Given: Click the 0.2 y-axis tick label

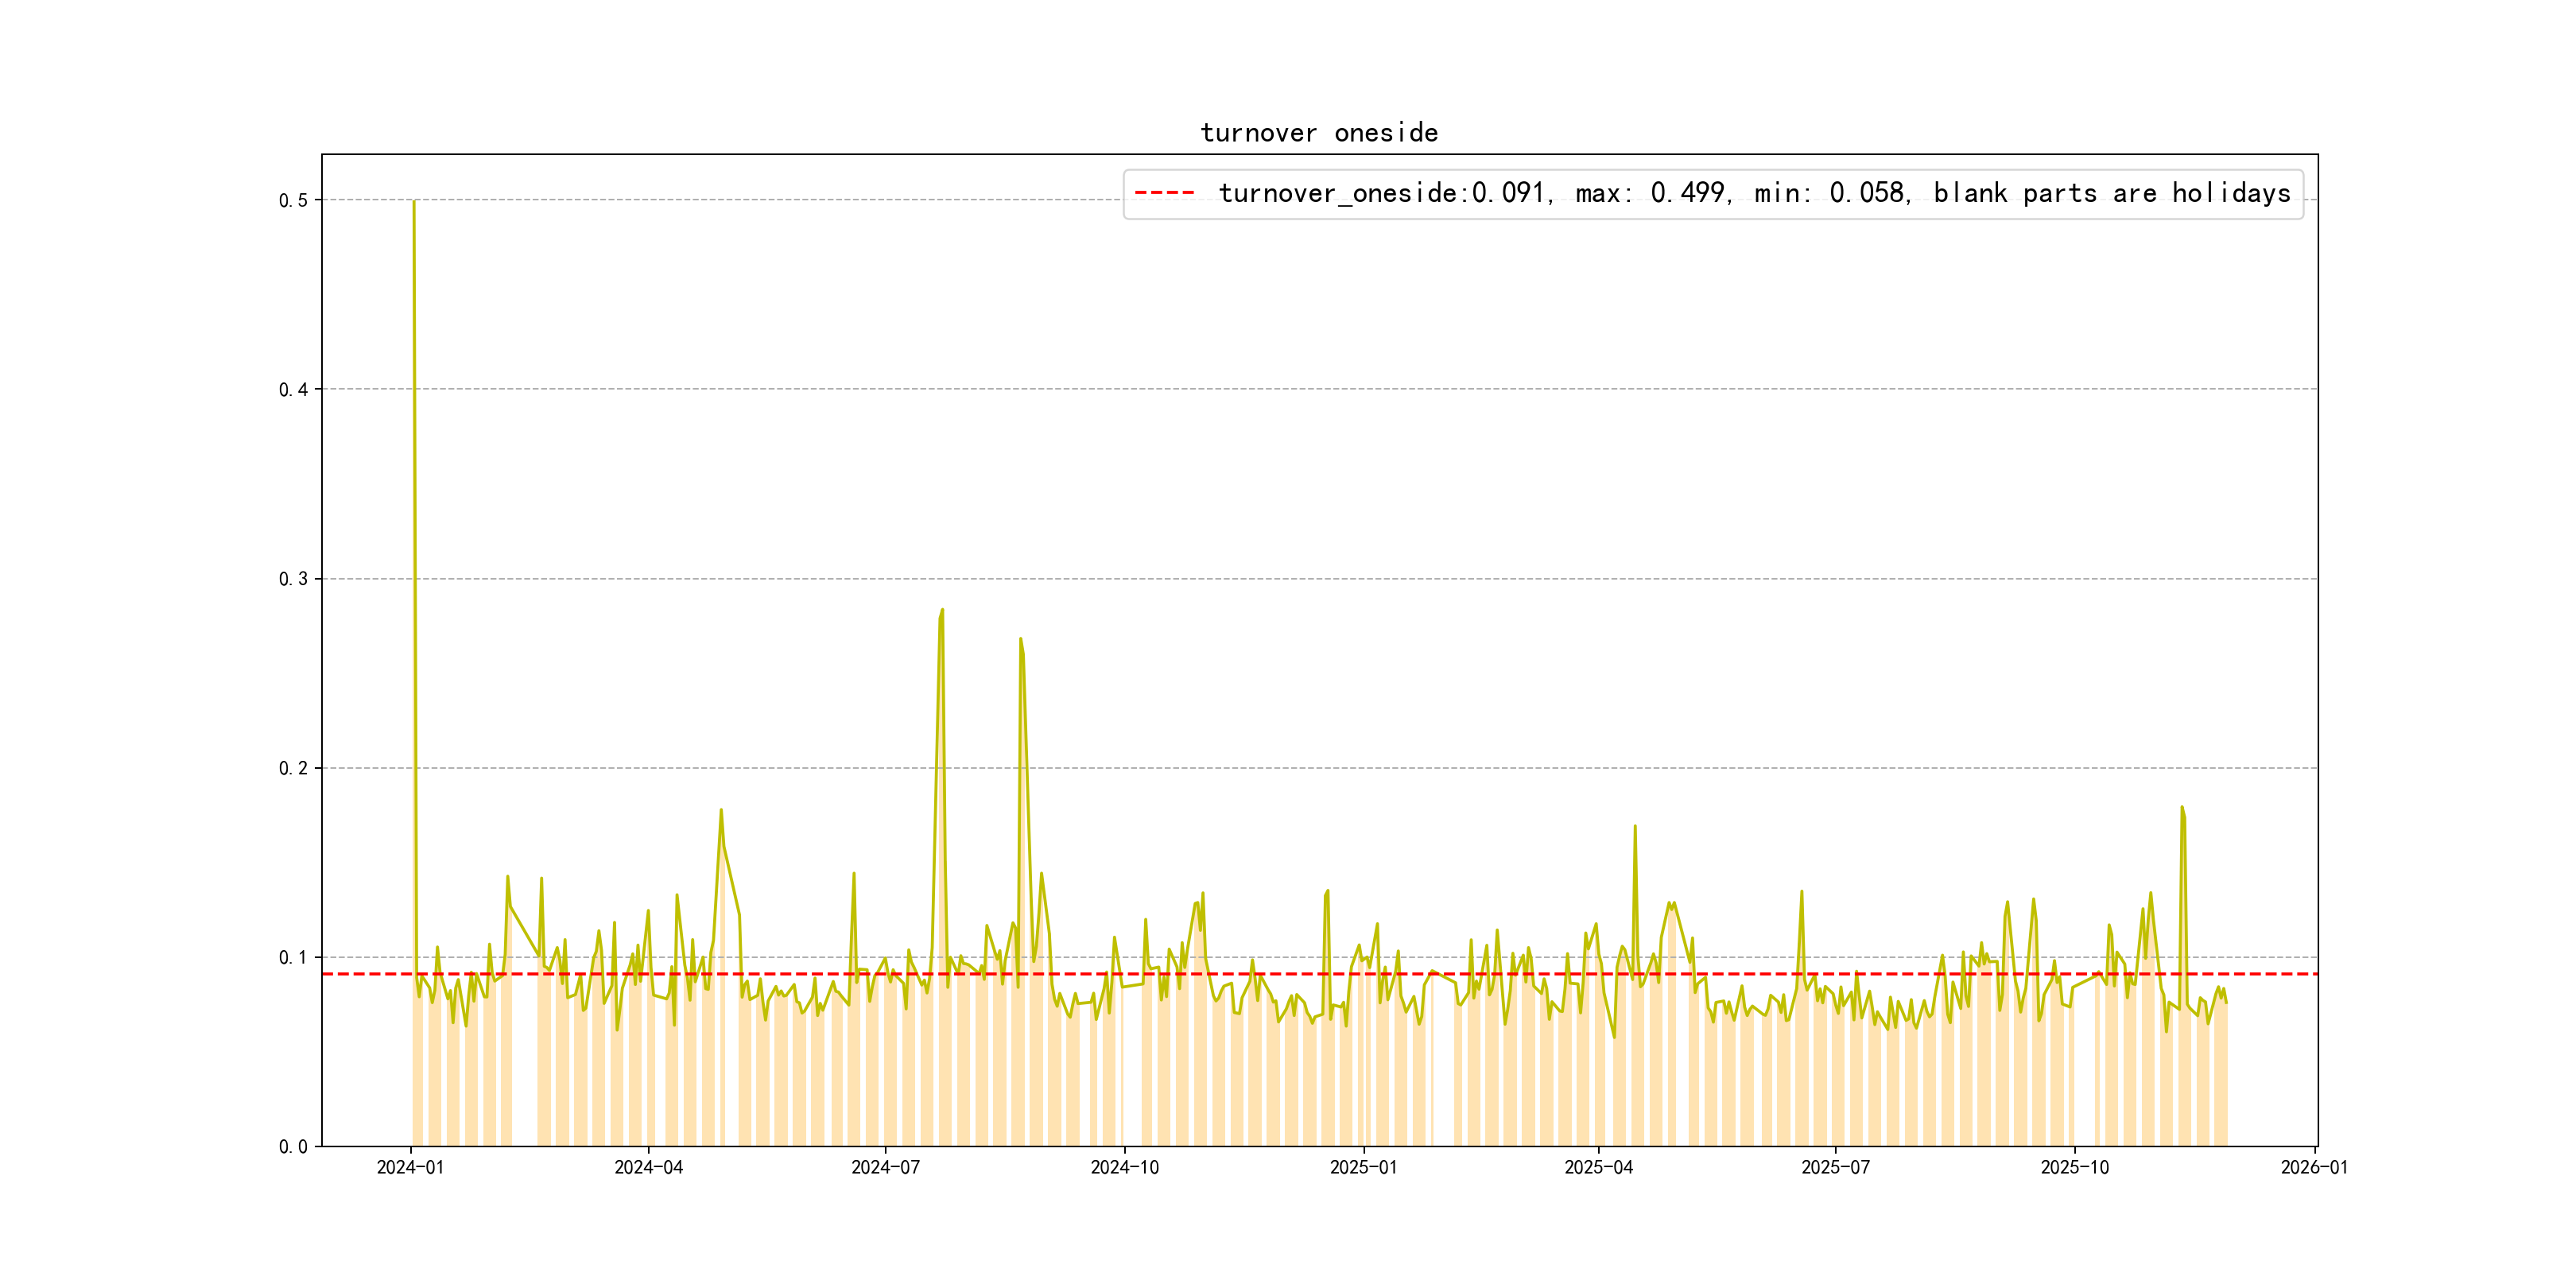Looking at the screenshot, I should 293,768.
